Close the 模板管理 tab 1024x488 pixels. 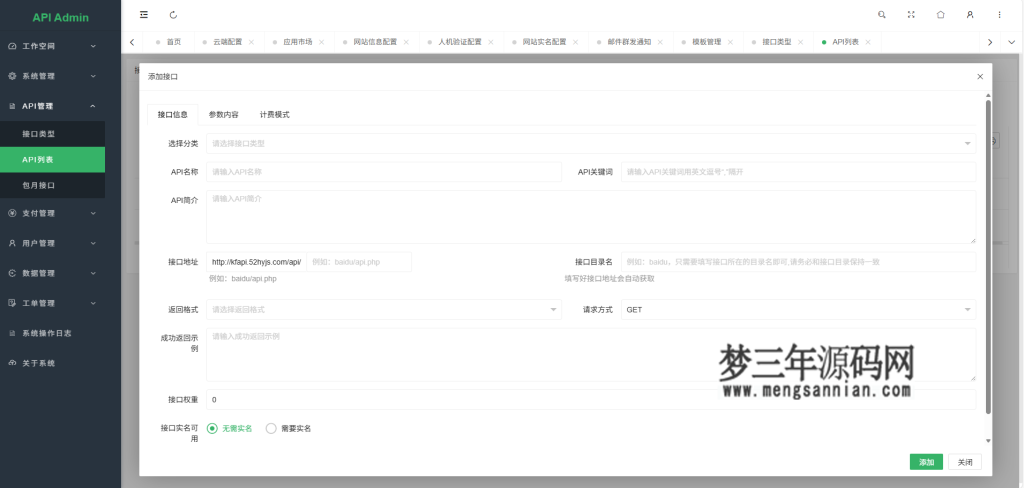pos(730,42)
